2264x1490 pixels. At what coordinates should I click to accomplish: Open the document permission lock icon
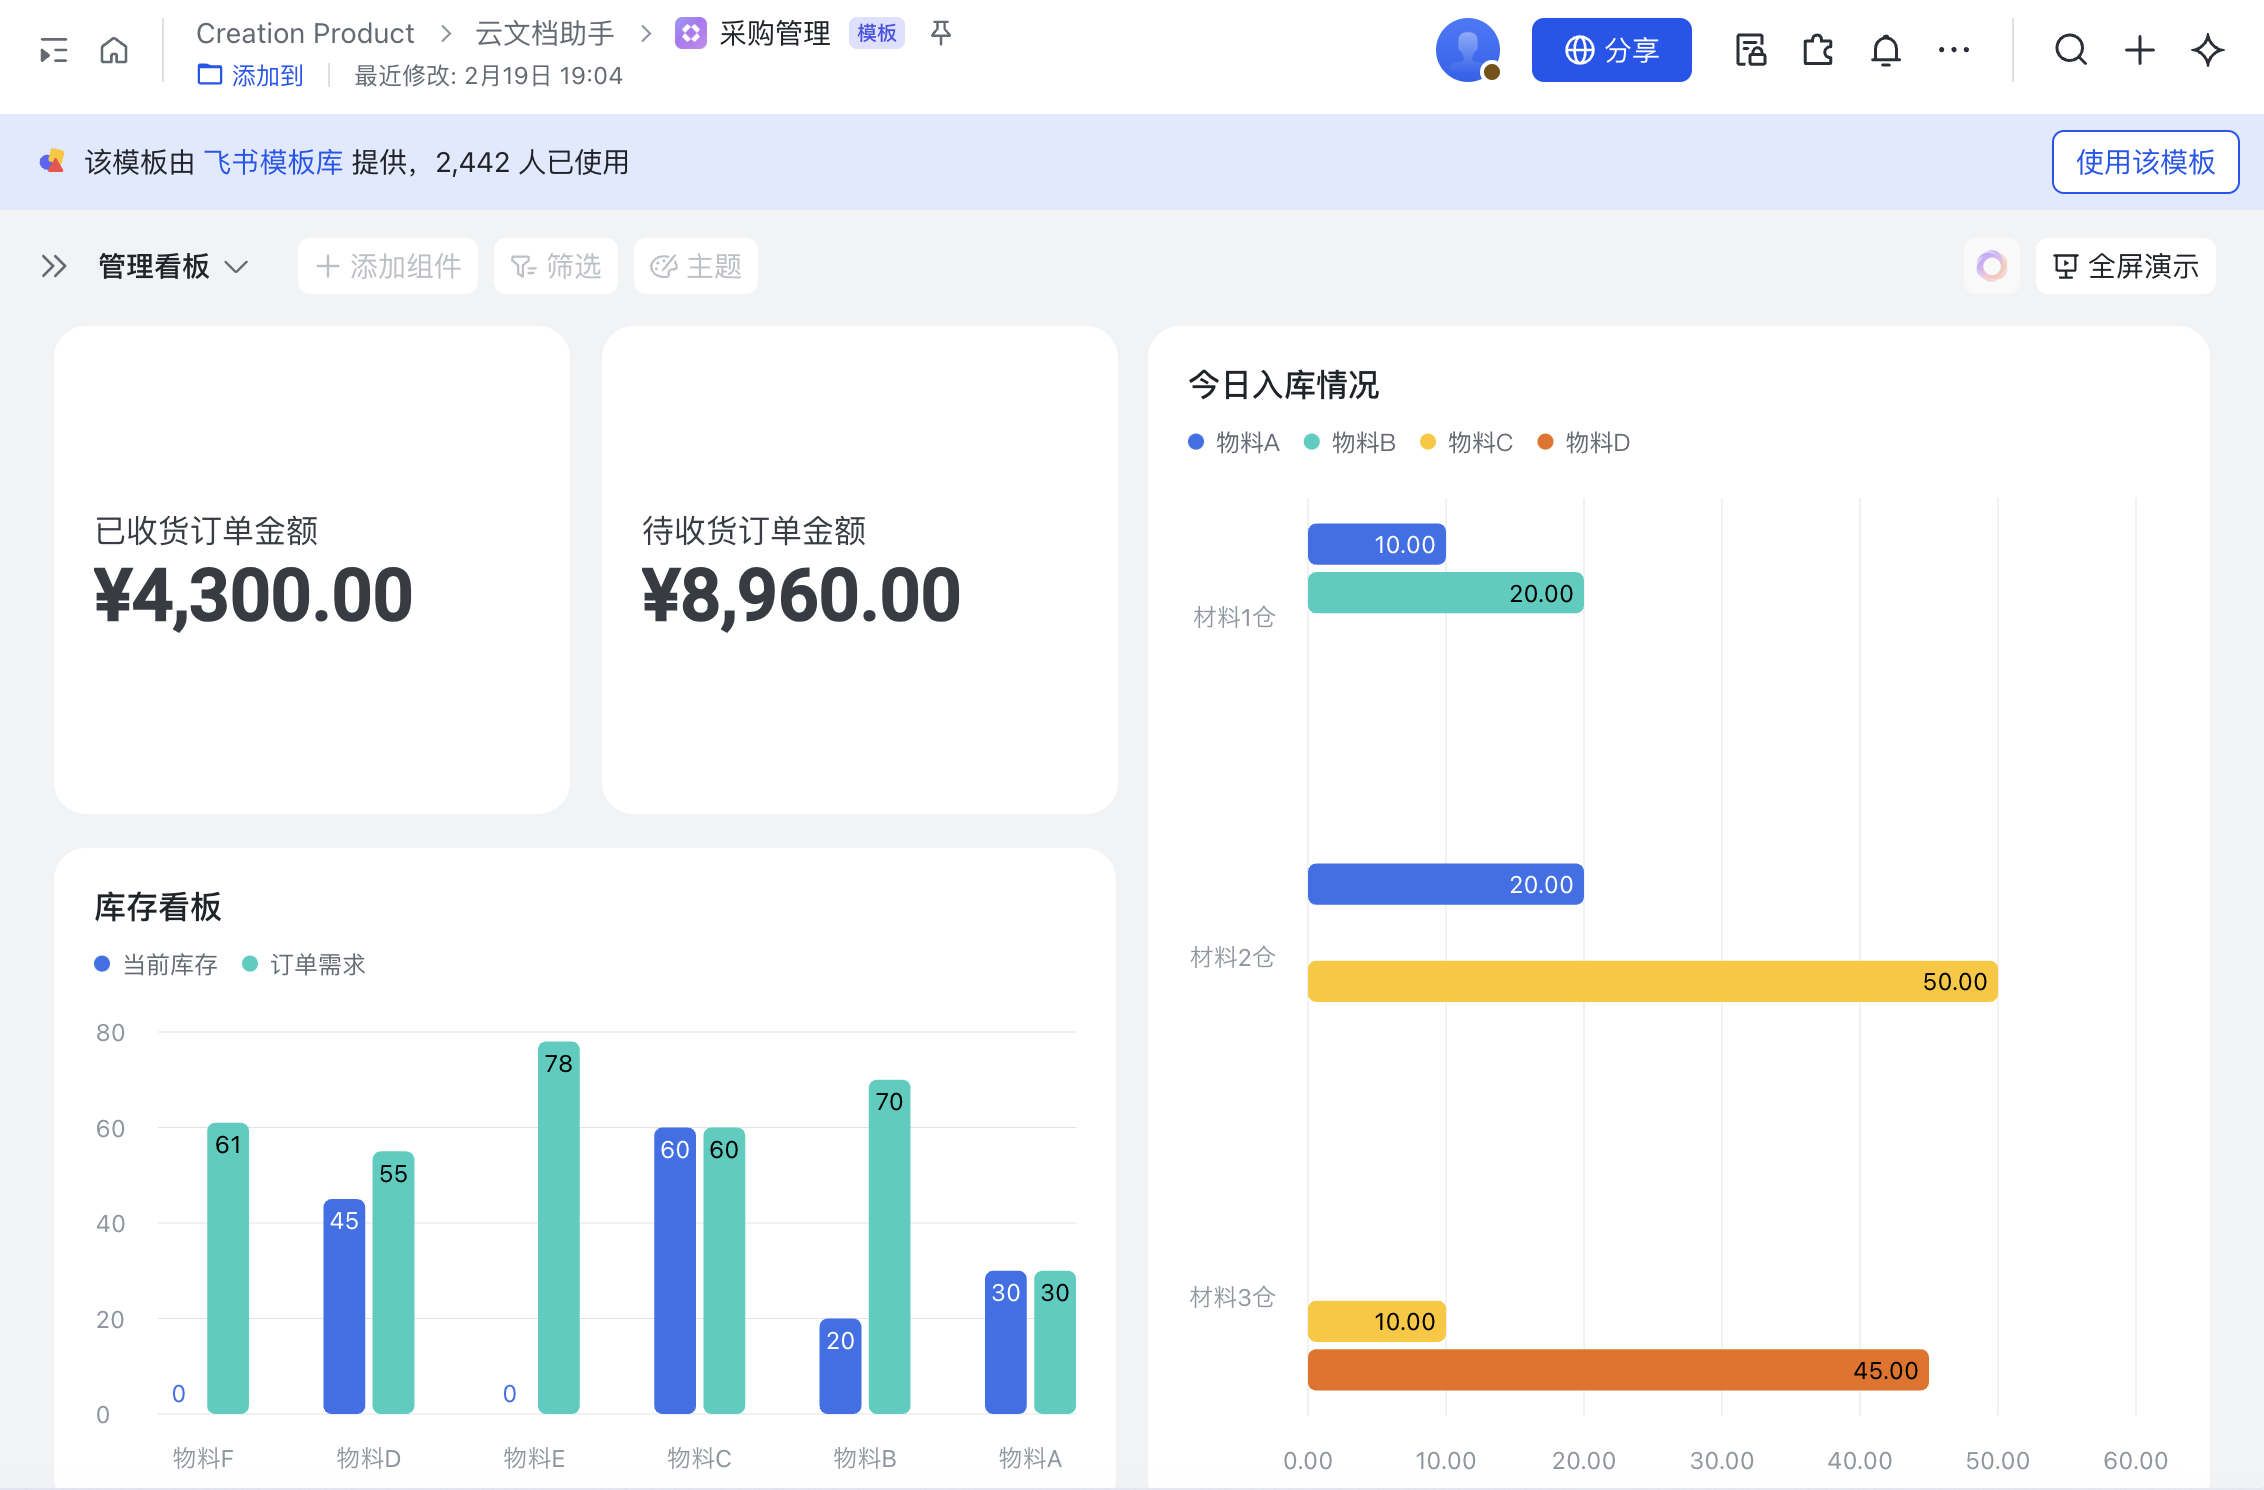click(x=1750, y=50)
